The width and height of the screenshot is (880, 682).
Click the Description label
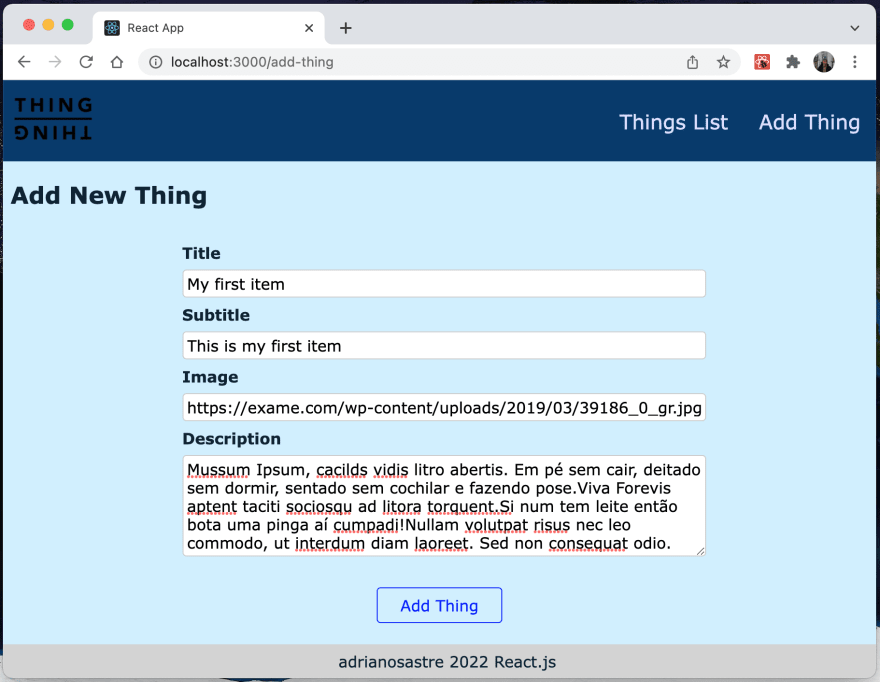(232, 439)
